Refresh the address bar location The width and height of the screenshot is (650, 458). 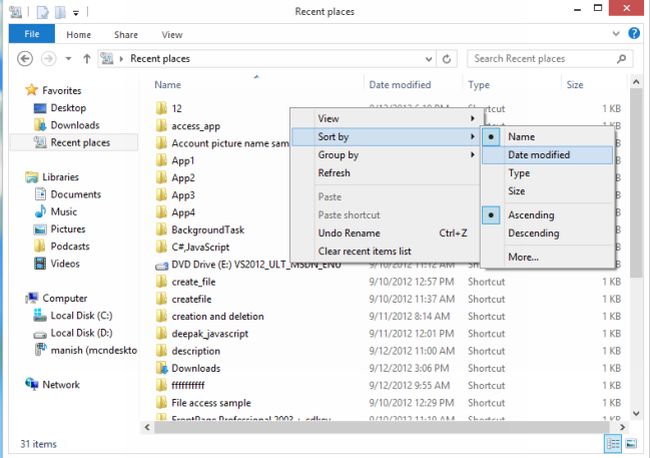446,59
